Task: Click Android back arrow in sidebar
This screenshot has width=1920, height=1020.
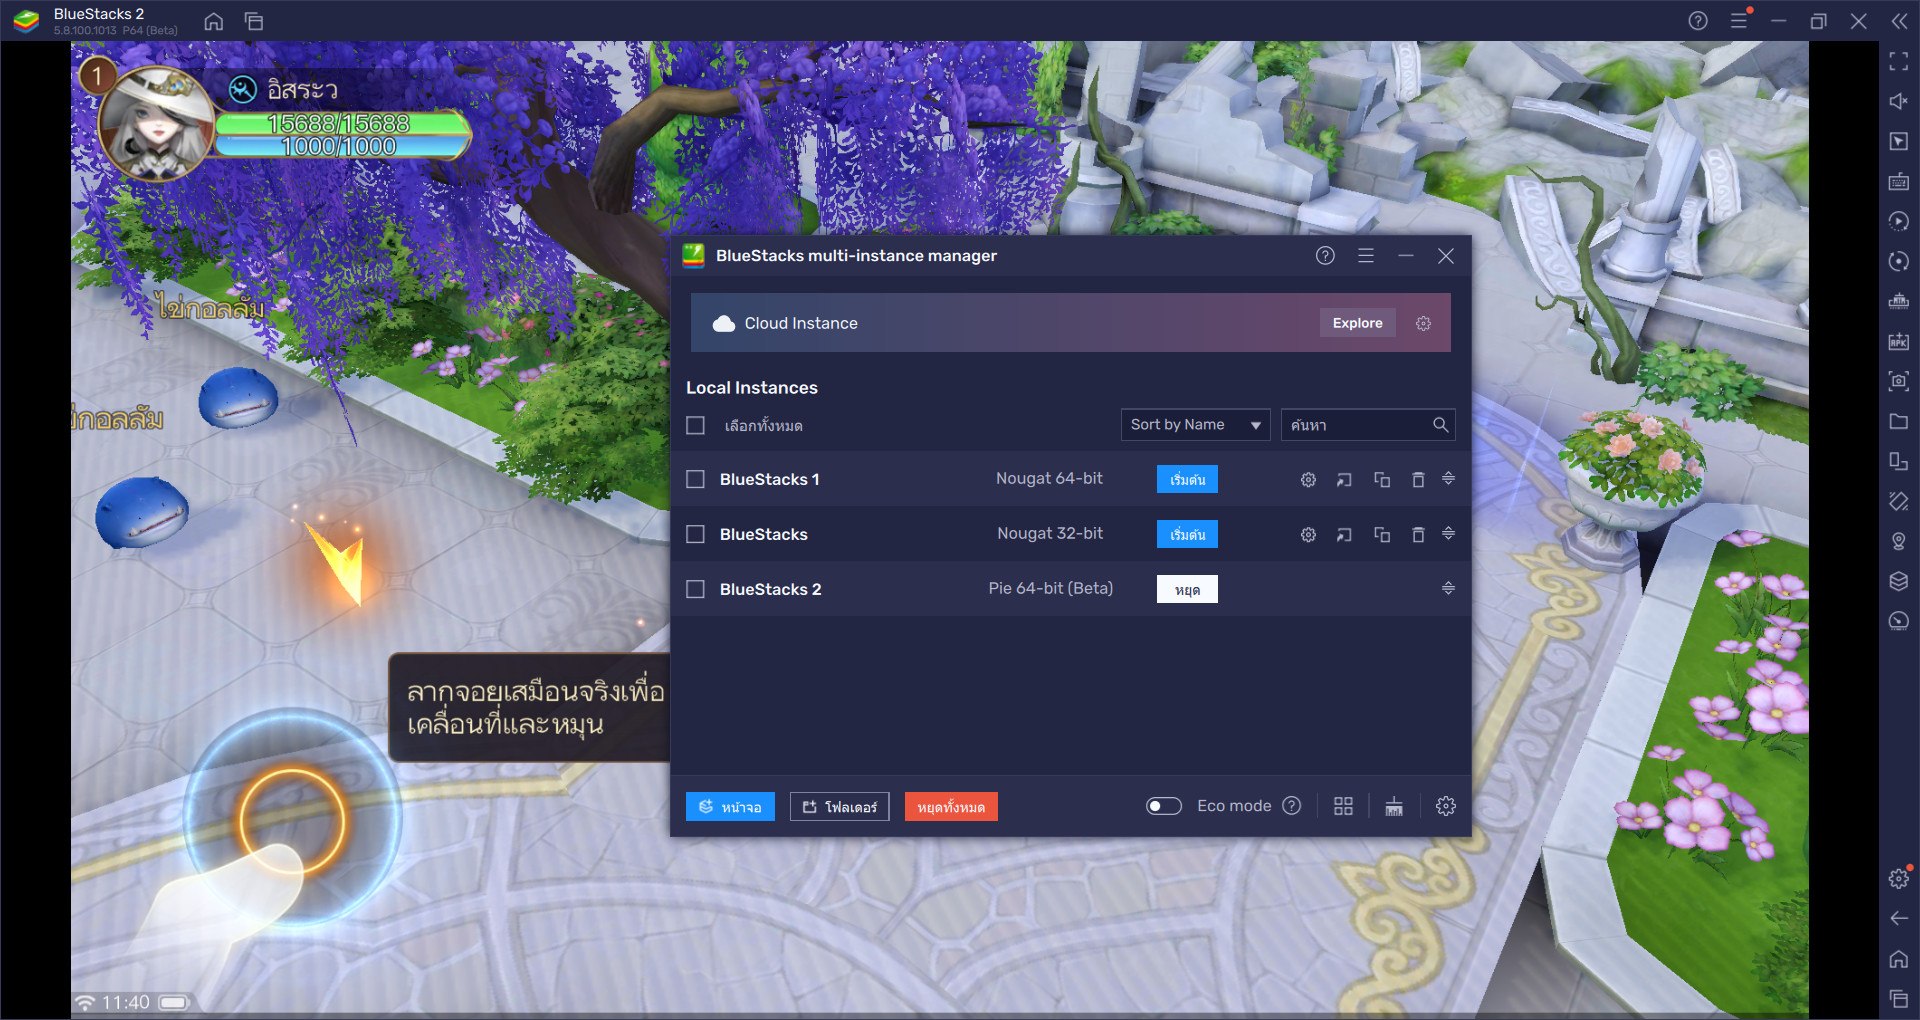Action: click(1898, 918)
